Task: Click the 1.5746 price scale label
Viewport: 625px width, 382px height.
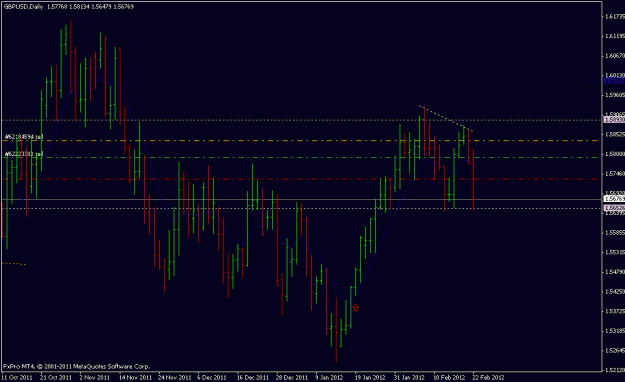Action: point(615,173)
